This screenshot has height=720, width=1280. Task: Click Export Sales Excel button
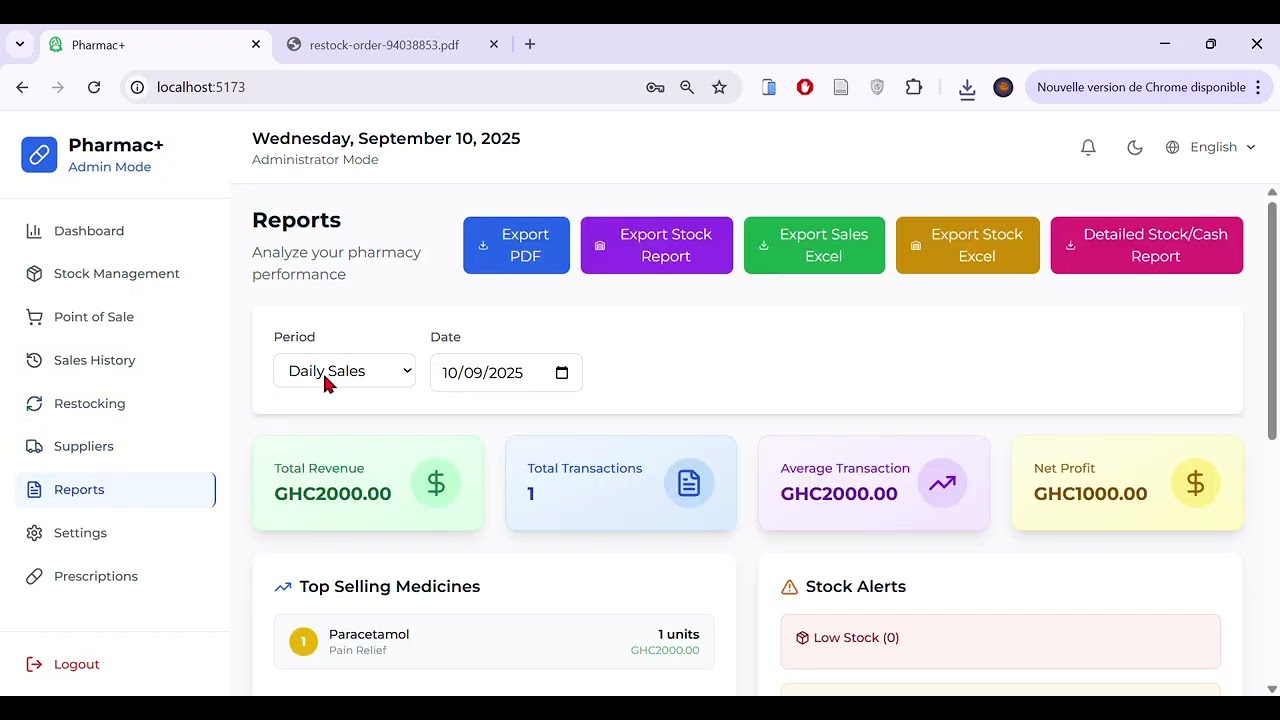click(814, 245)
